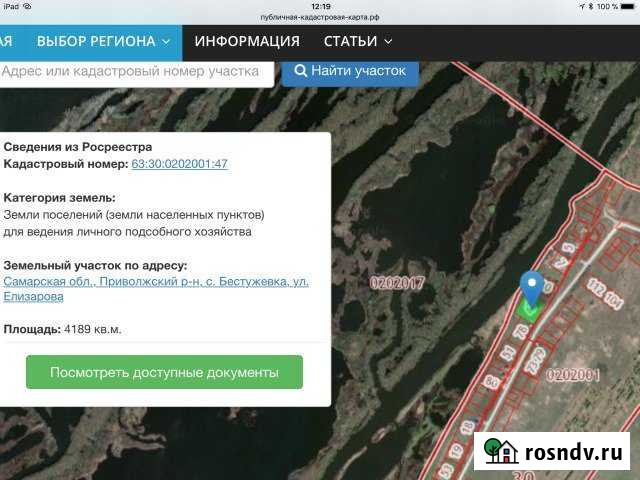Click the Земельный участок по адресу heading
This screenshot has height=480, width=640.
[x=95, y=266]
